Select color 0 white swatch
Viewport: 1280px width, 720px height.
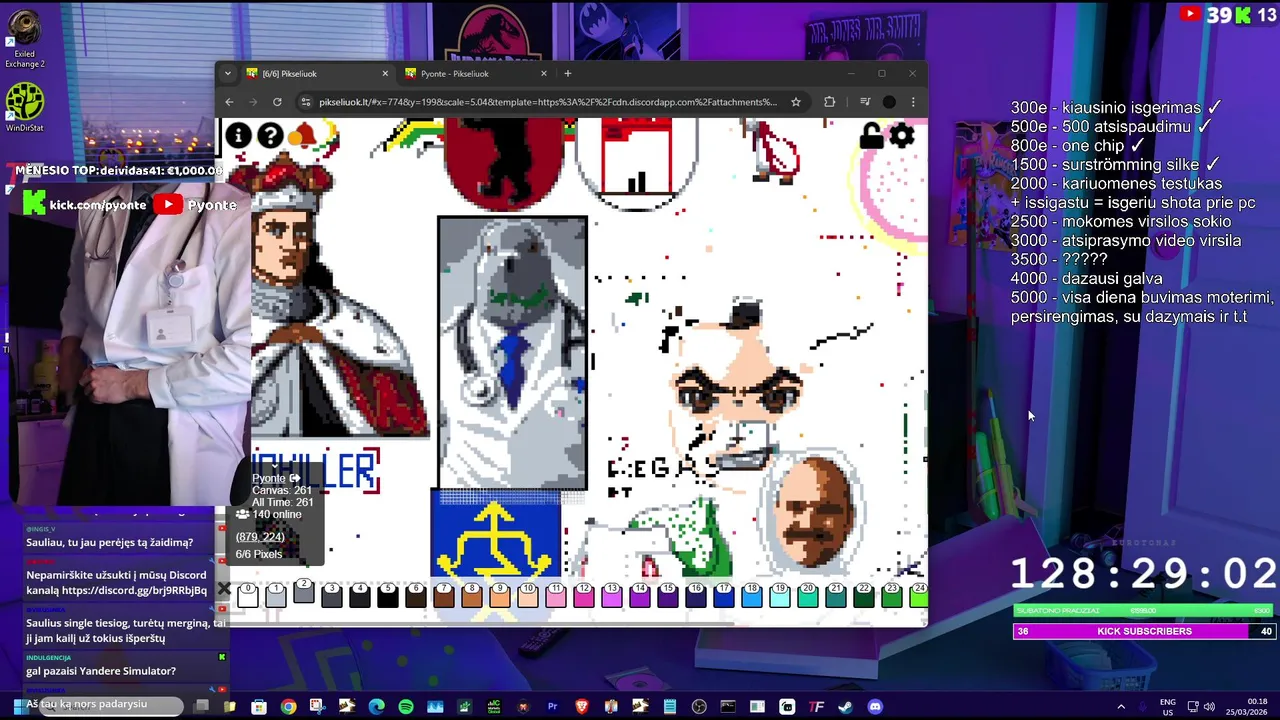point(247,595)
